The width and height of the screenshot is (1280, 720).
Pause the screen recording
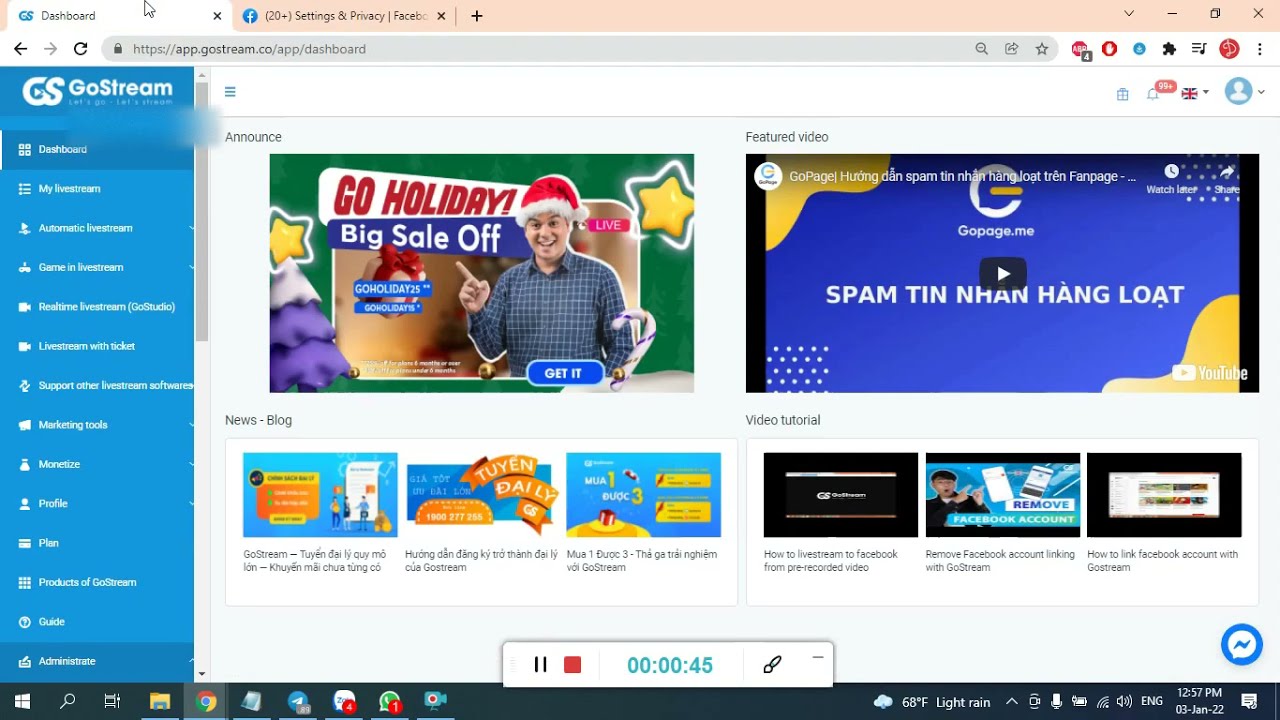(540, 665)
